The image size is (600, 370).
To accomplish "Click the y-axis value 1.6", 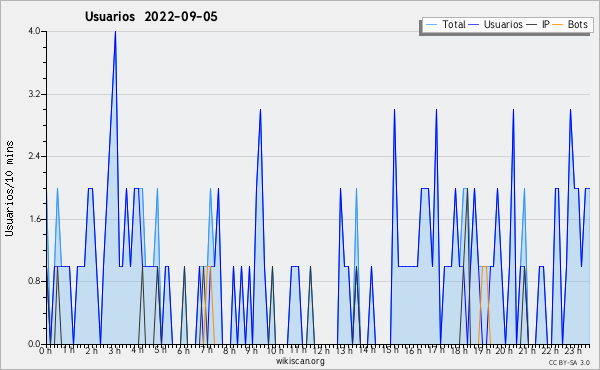I will pos(34,219).
